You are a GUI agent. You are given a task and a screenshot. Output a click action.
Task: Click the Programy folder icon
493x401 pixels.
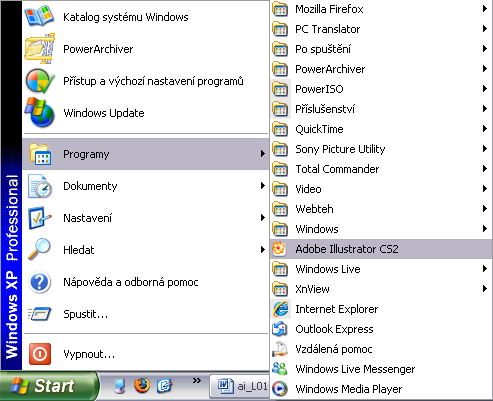tap(40, 154)
